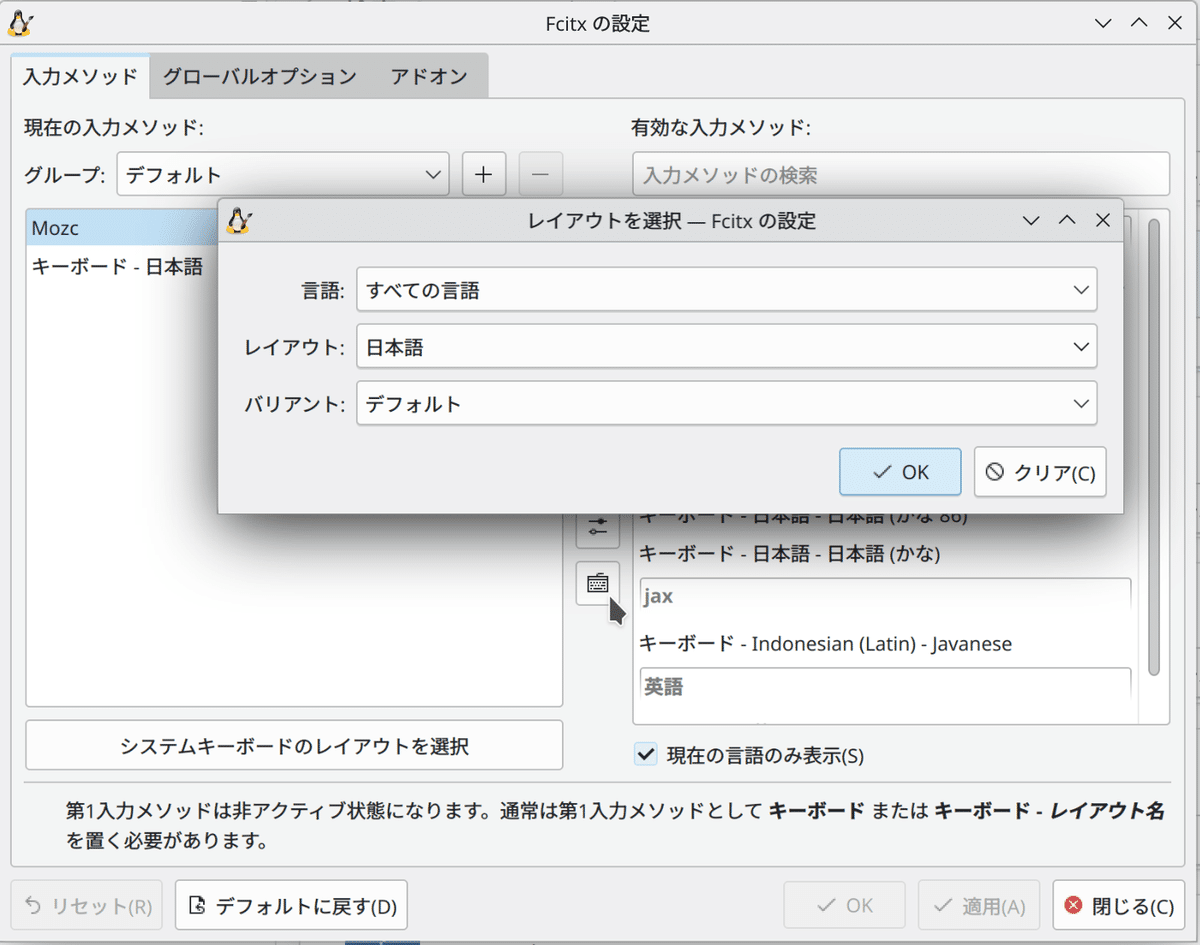The height and width of the screenshot is (945, 1200).
Task: Click the デフォルトに戻す(D) button
Action: pyautogui.click(x=292, y=906)
